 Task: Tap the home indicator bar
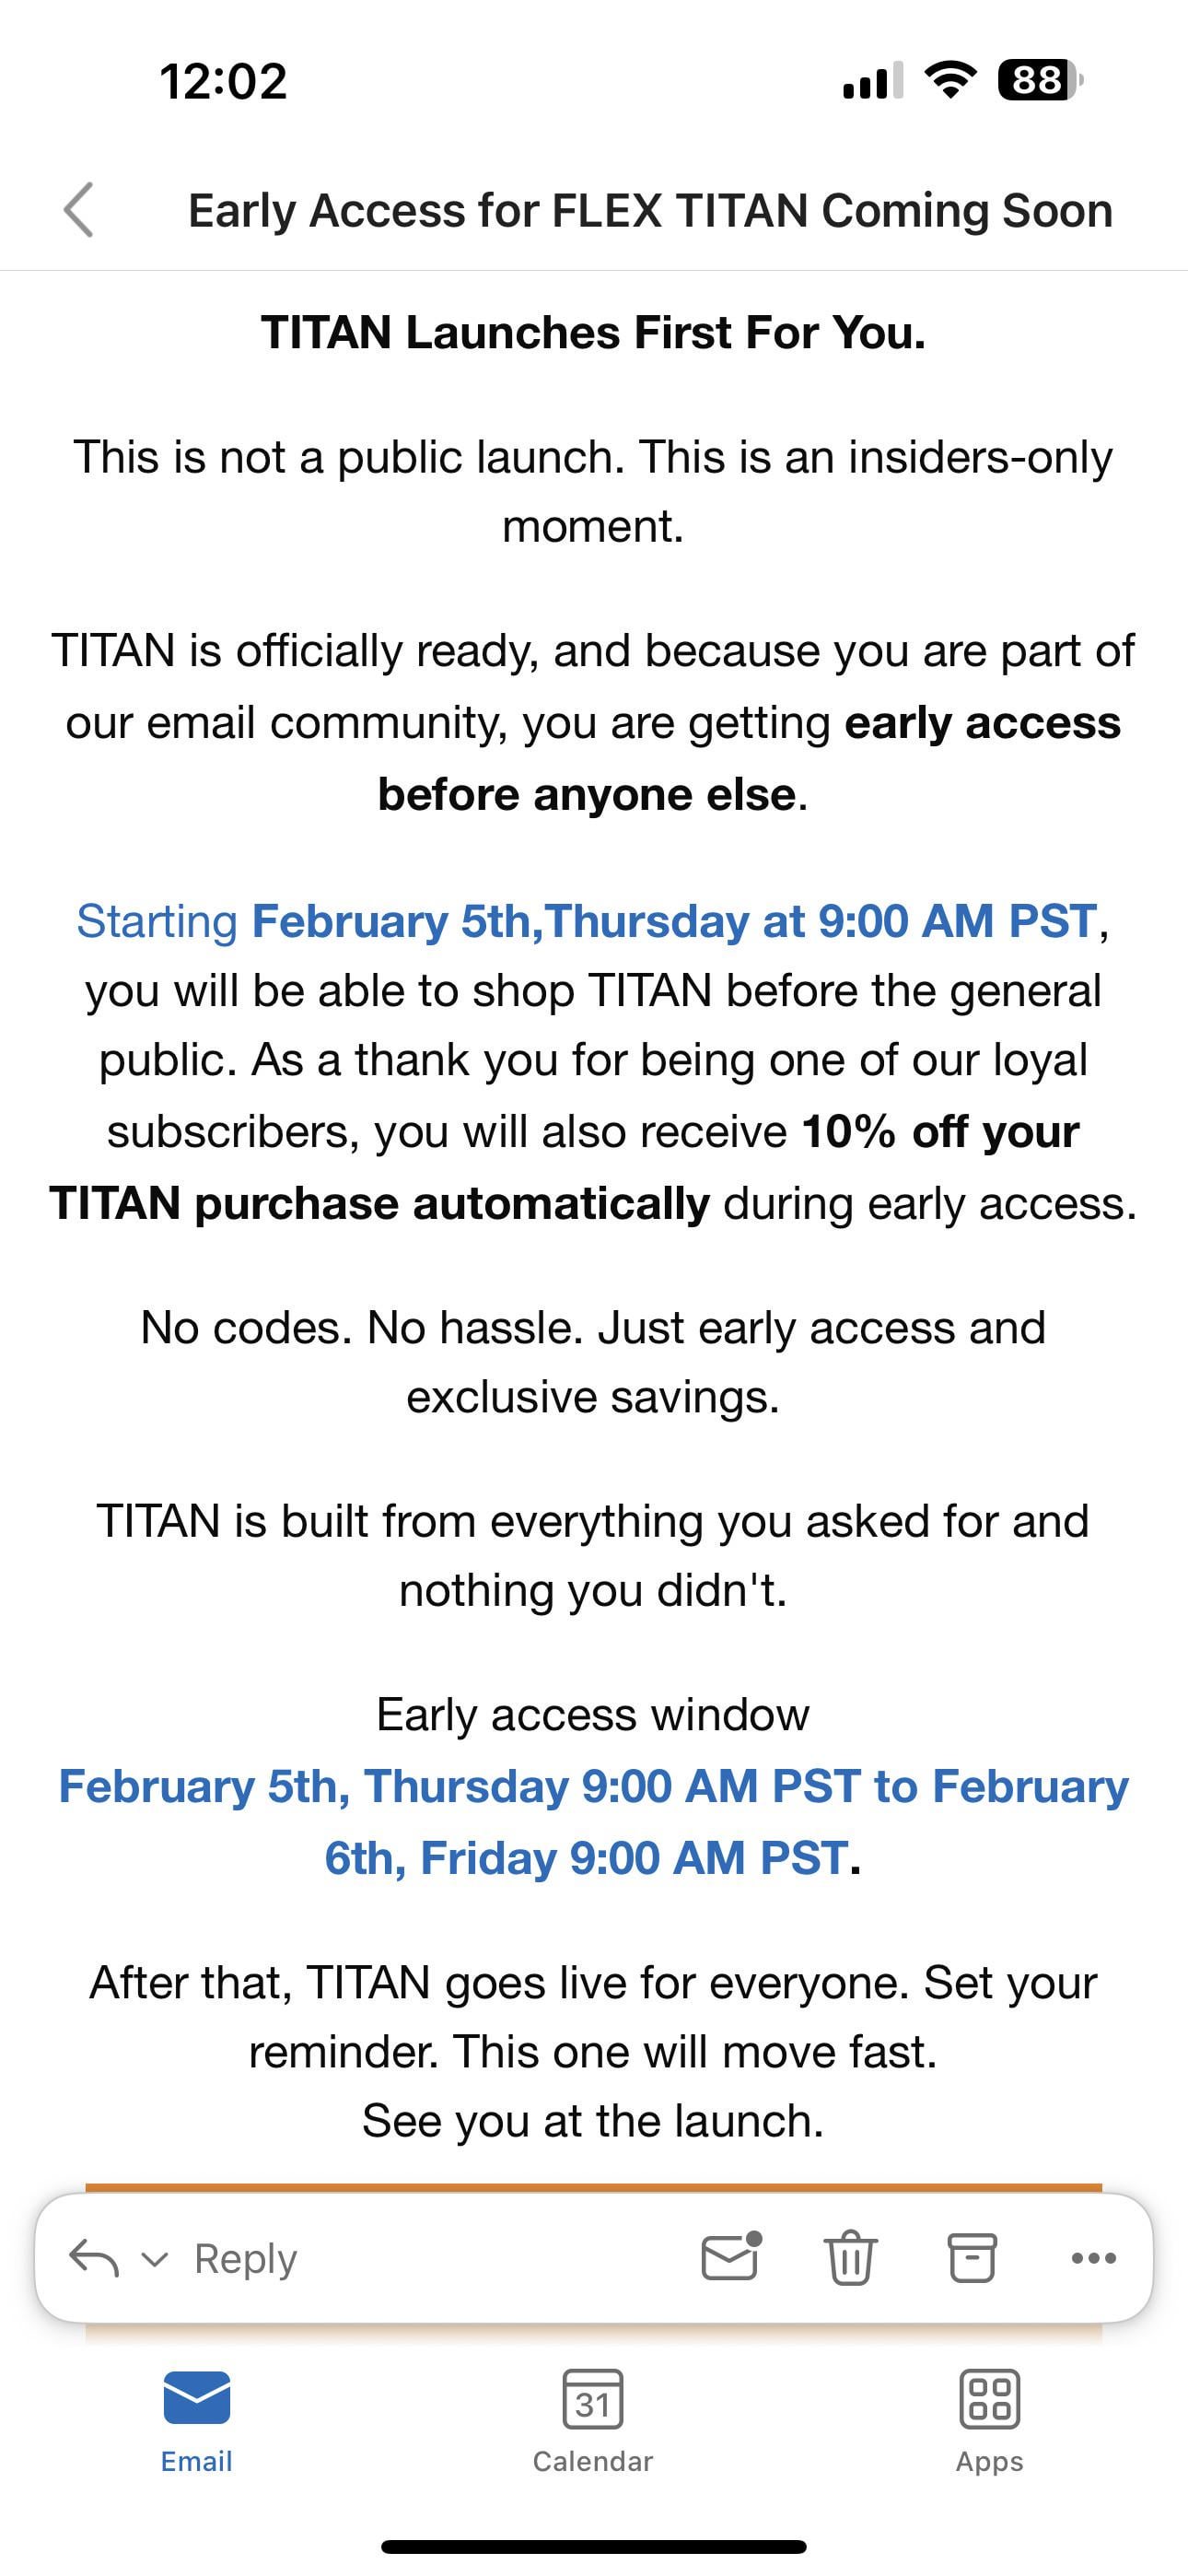pyautogui.click(x=593, y=2546)
